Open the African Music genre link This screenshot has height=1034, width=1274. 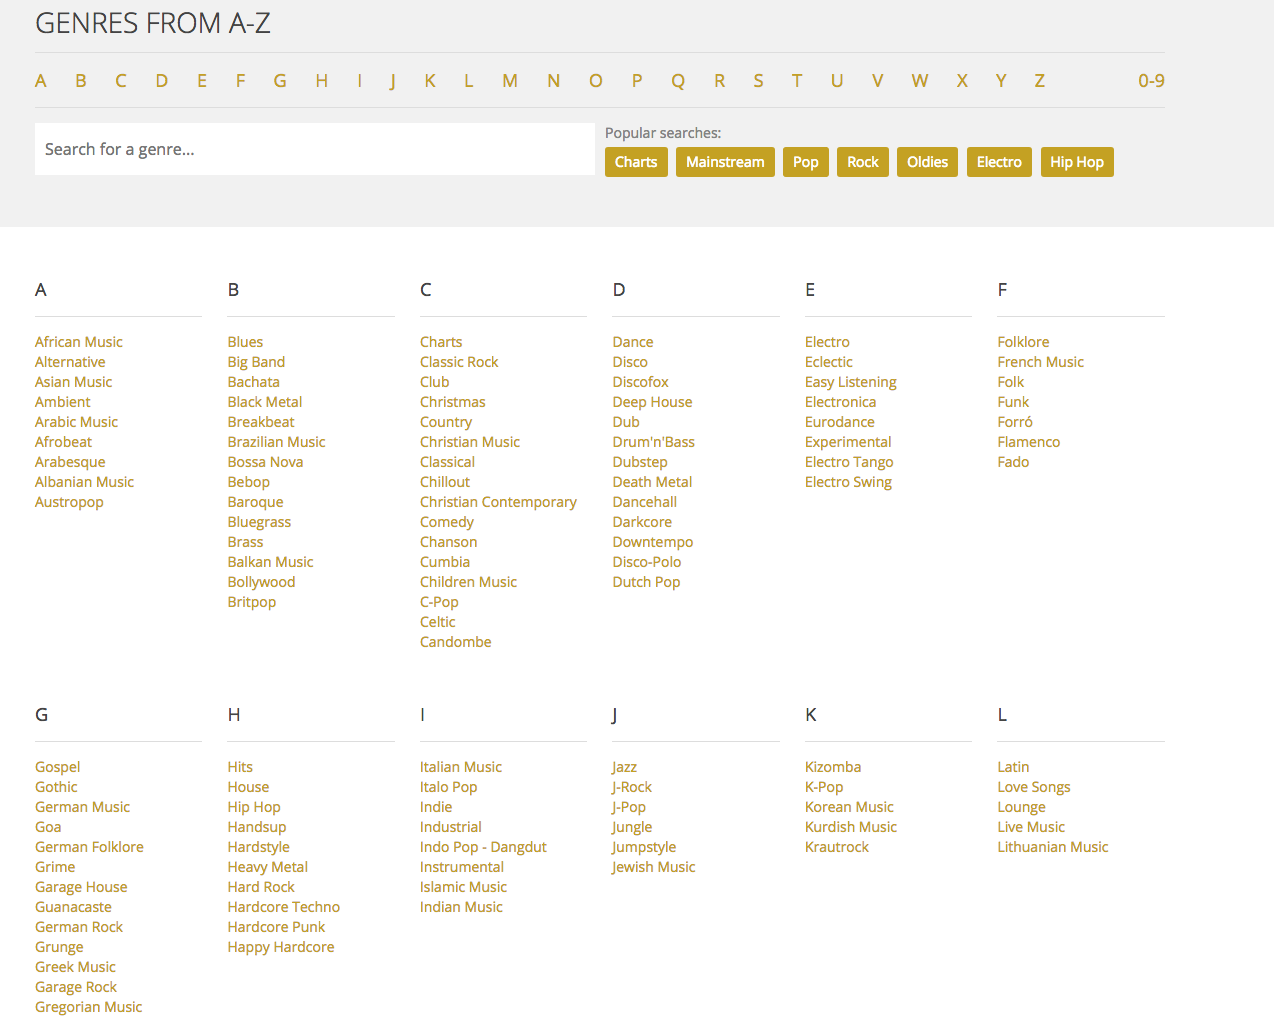[79, 342]
